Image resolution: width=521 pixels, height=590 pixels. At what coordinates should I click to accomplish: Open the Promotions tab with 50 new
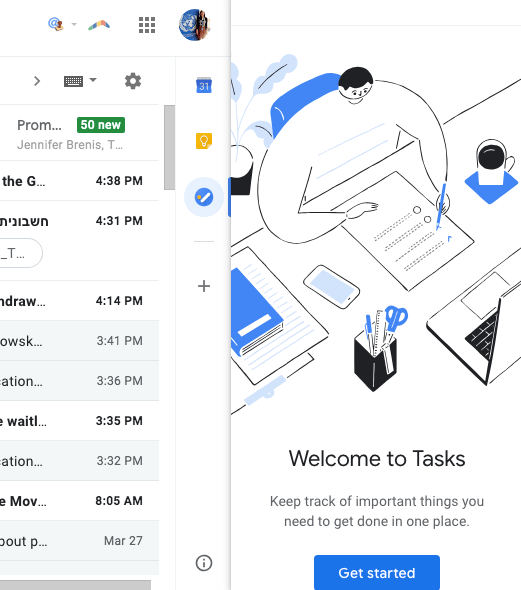coord(79,133)
